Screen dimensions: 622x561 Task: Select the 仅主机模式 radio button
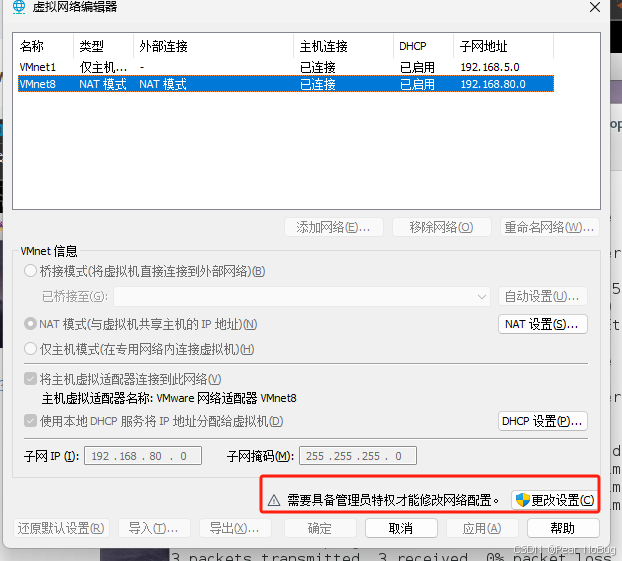[x=30, y=349]
